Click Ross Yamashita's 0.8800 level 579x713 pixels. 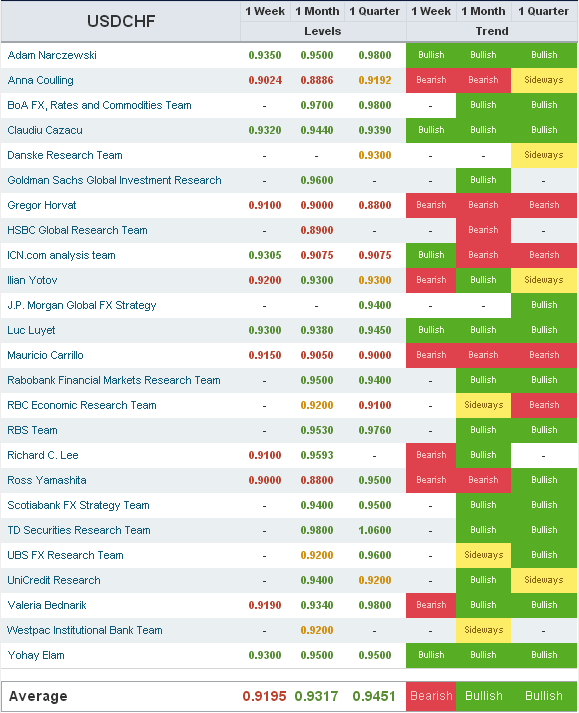317,481
